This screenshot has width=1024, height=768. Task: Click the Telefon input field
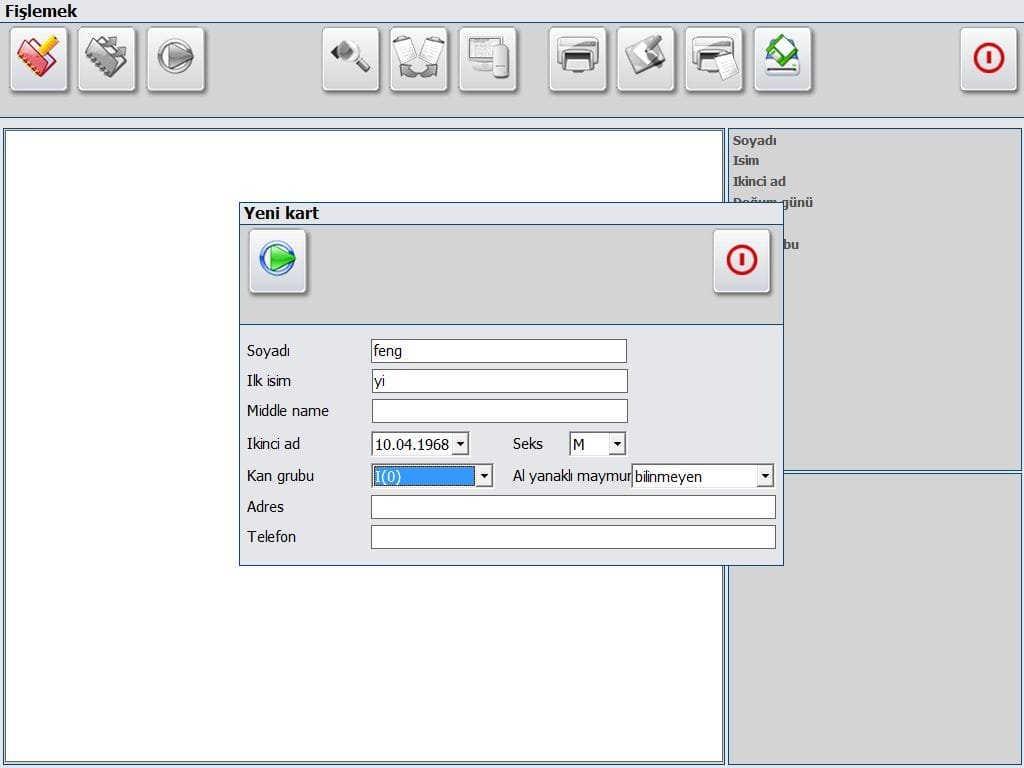pyautogui.click(x=572, y=537)
